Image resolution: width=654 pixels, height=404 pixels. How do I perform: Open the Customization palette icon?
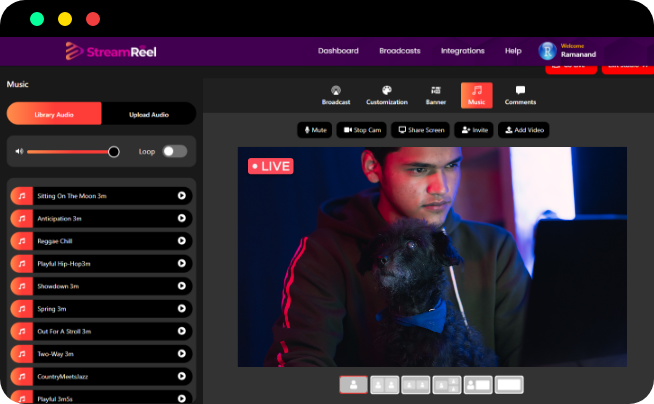click(x=386, y=94)
